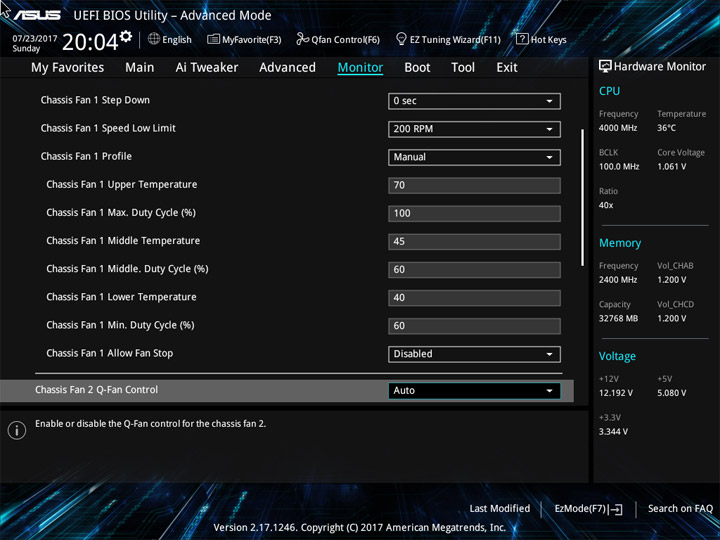Click Last Modified at the bottom

coord(500,508)
